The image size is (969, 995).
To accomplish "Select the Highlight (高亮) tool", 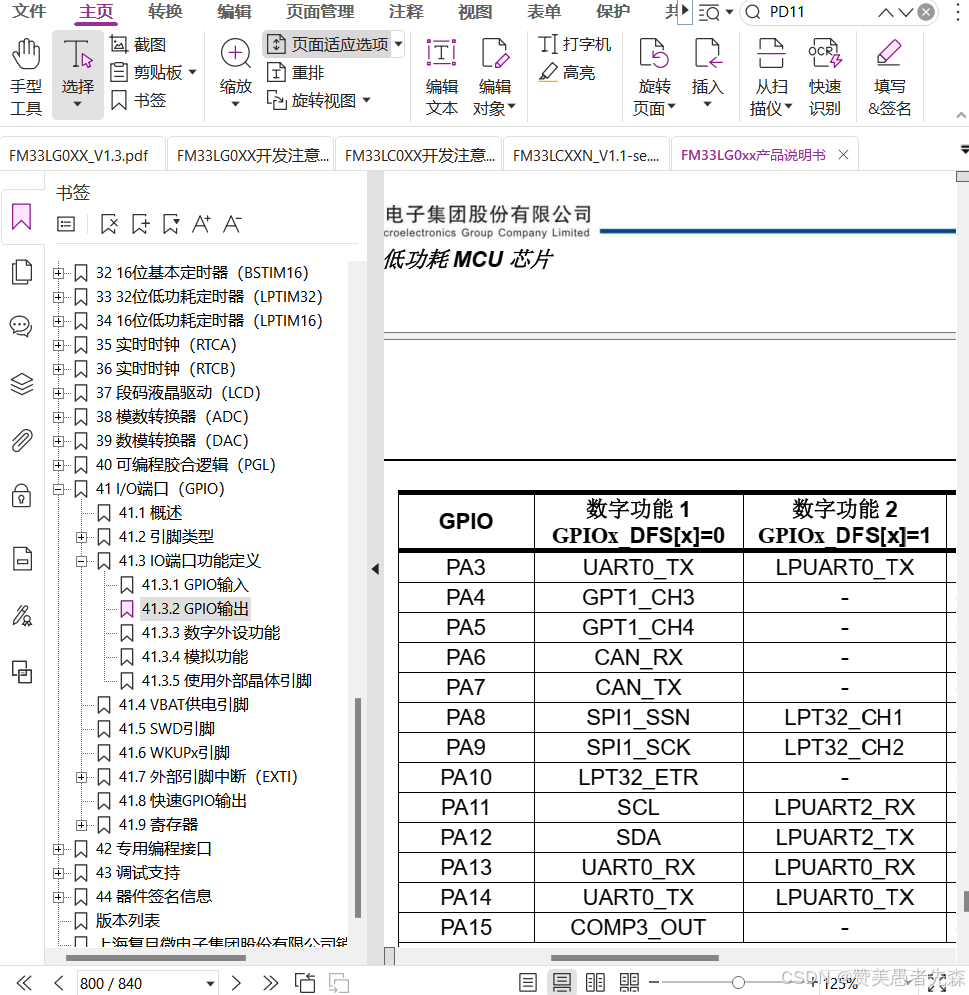I will pyautogui.click(x=567, y=72).
